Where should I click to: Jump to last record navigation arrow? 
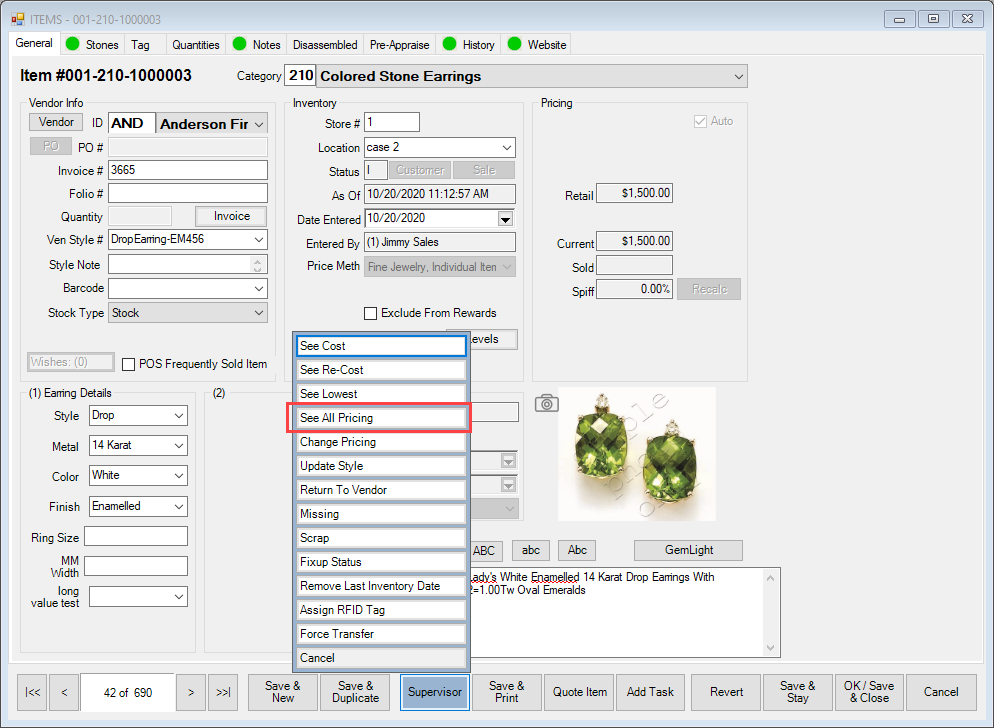pyautogui.click(x=223, y=692)
